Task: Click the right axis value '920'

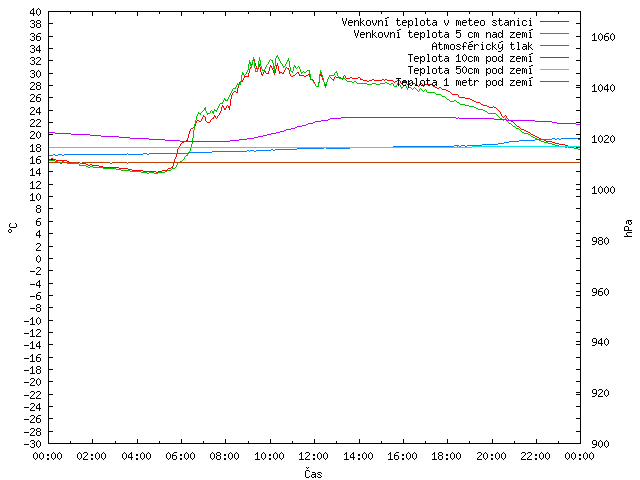Action: pyautogui.click(x=600, y=393)
